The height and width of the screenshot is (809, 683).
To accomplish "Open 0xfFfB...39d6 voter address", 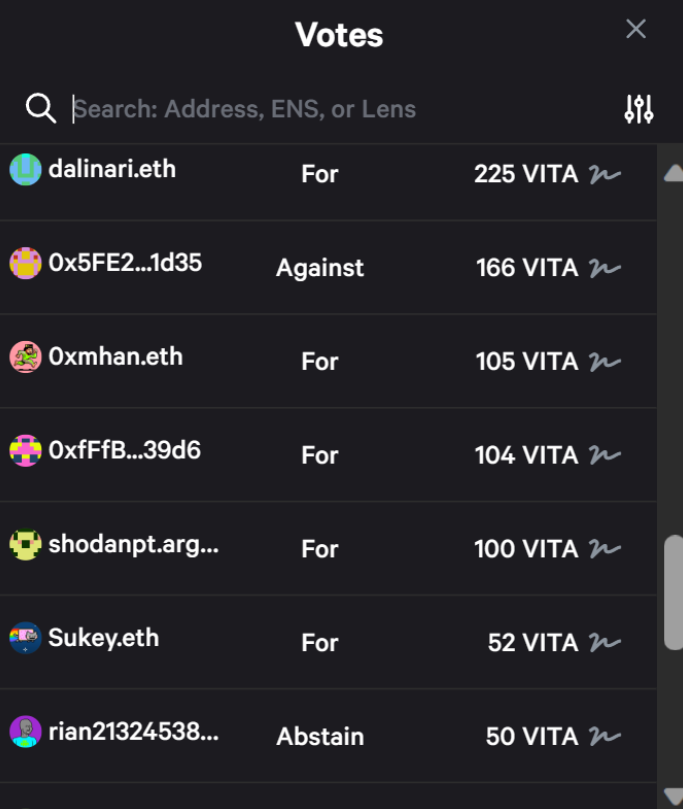I will (x=125, y=450).
